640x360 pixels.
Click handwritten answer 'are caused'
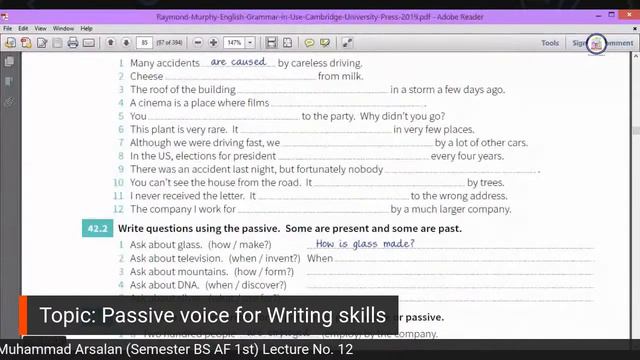(x=238, y=62)
